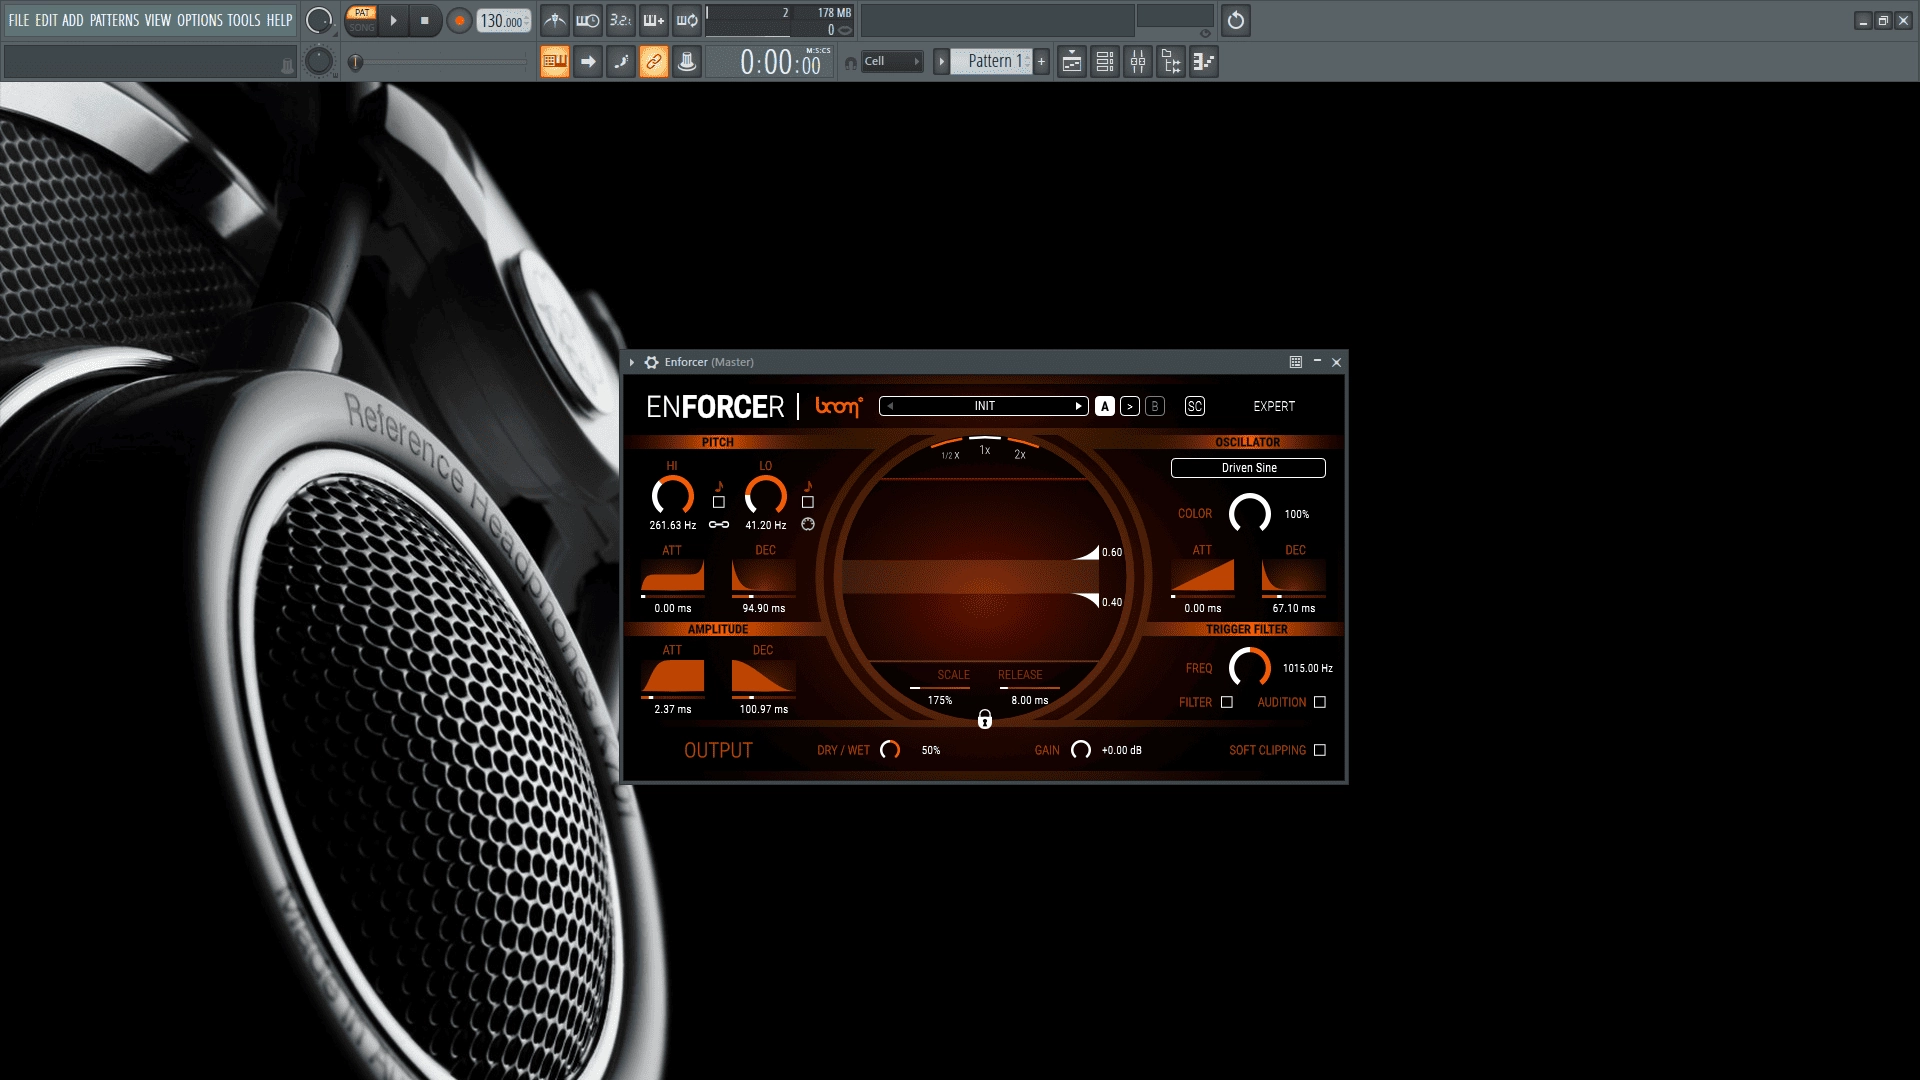The width and height of the screenshot is (1920, 1080).
Task: Expand the pattern selector arrow
Action: [x=941, y=62]
